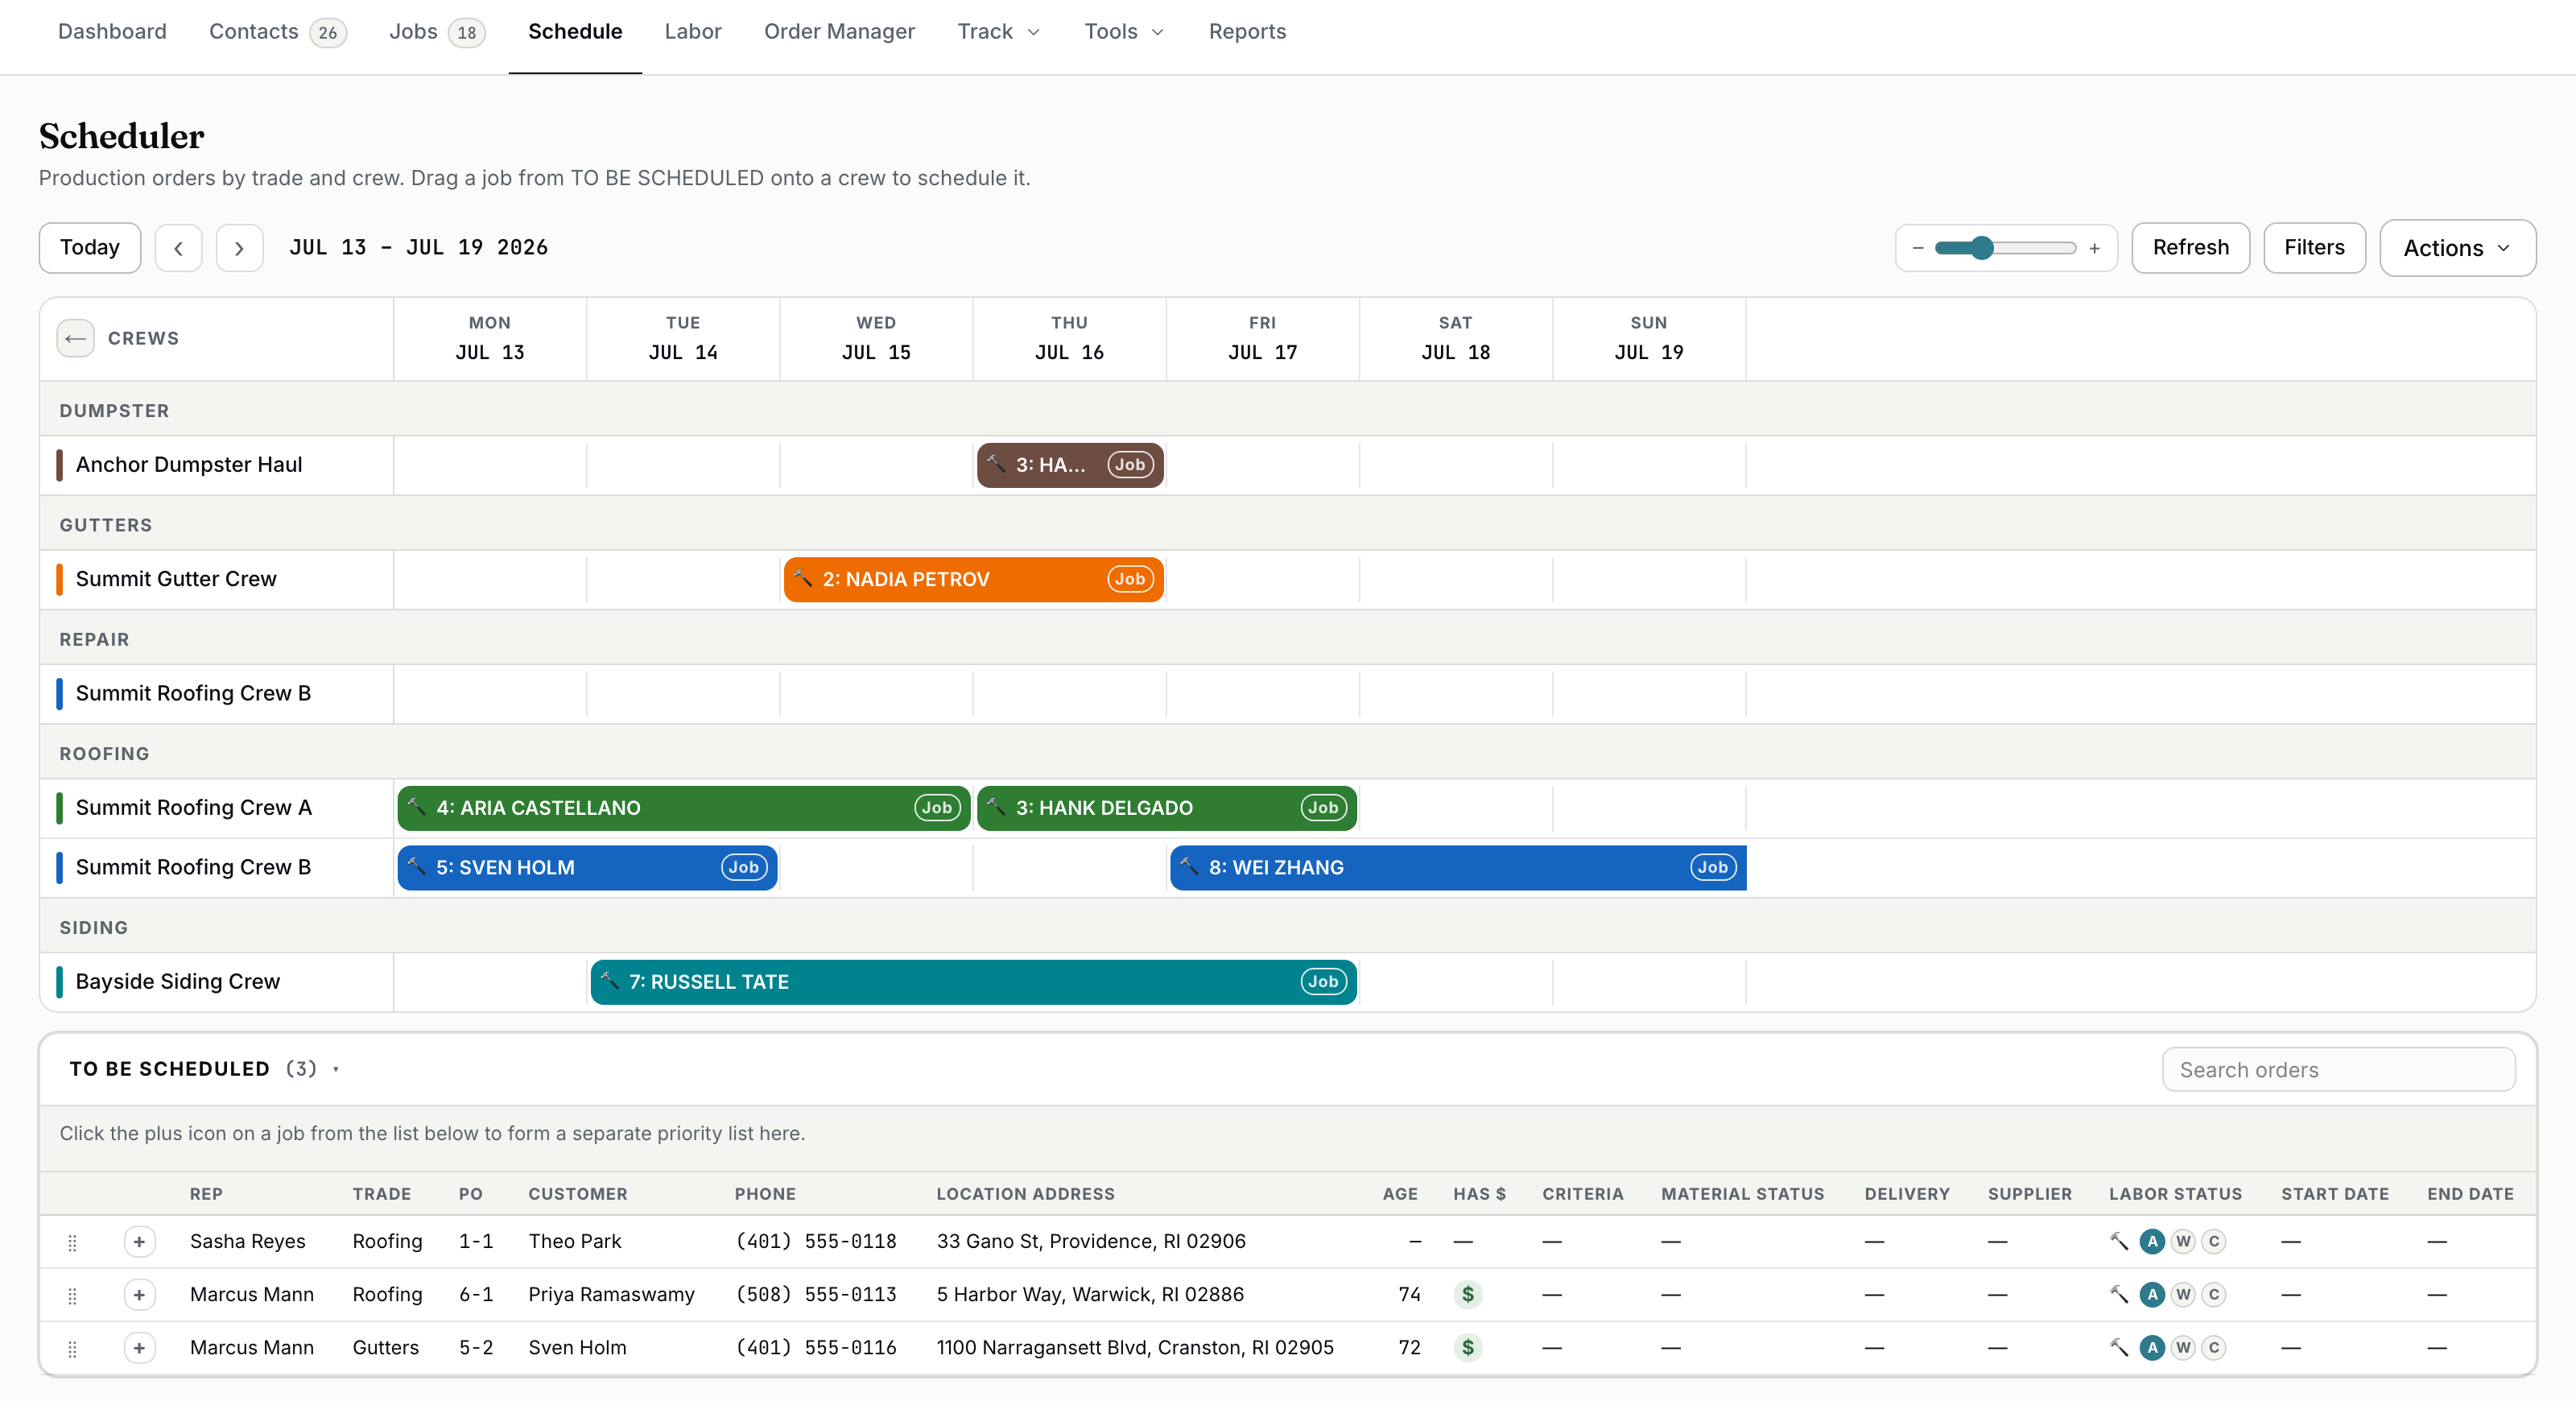This screenshot has width=2576, height=1401.
Task: Sort by the CUSTOMER column header
Action: [578, 1194]
